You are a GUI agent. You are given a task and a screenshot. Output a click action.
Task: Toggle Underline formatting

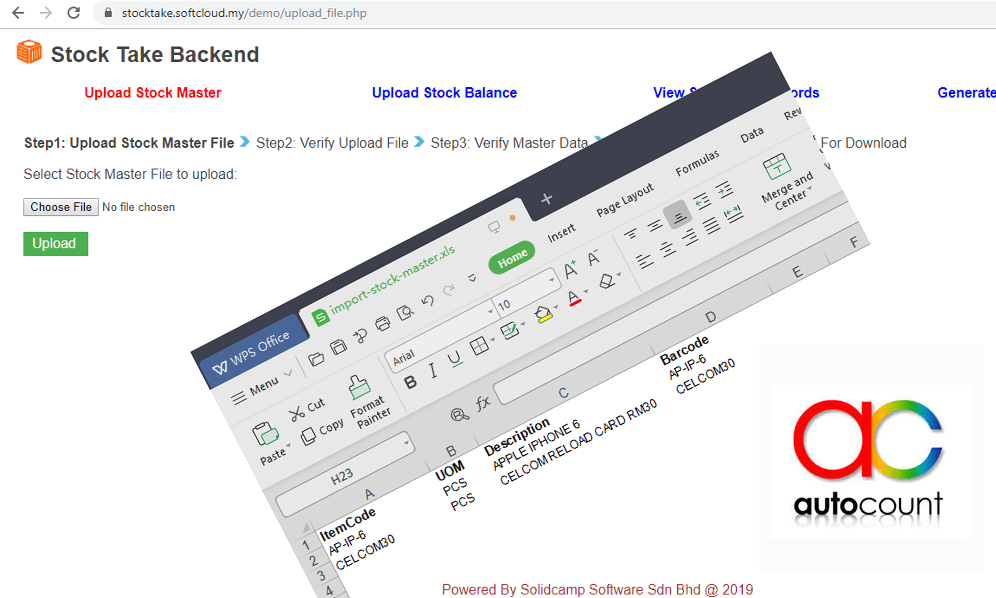click(x=454, y=359)
